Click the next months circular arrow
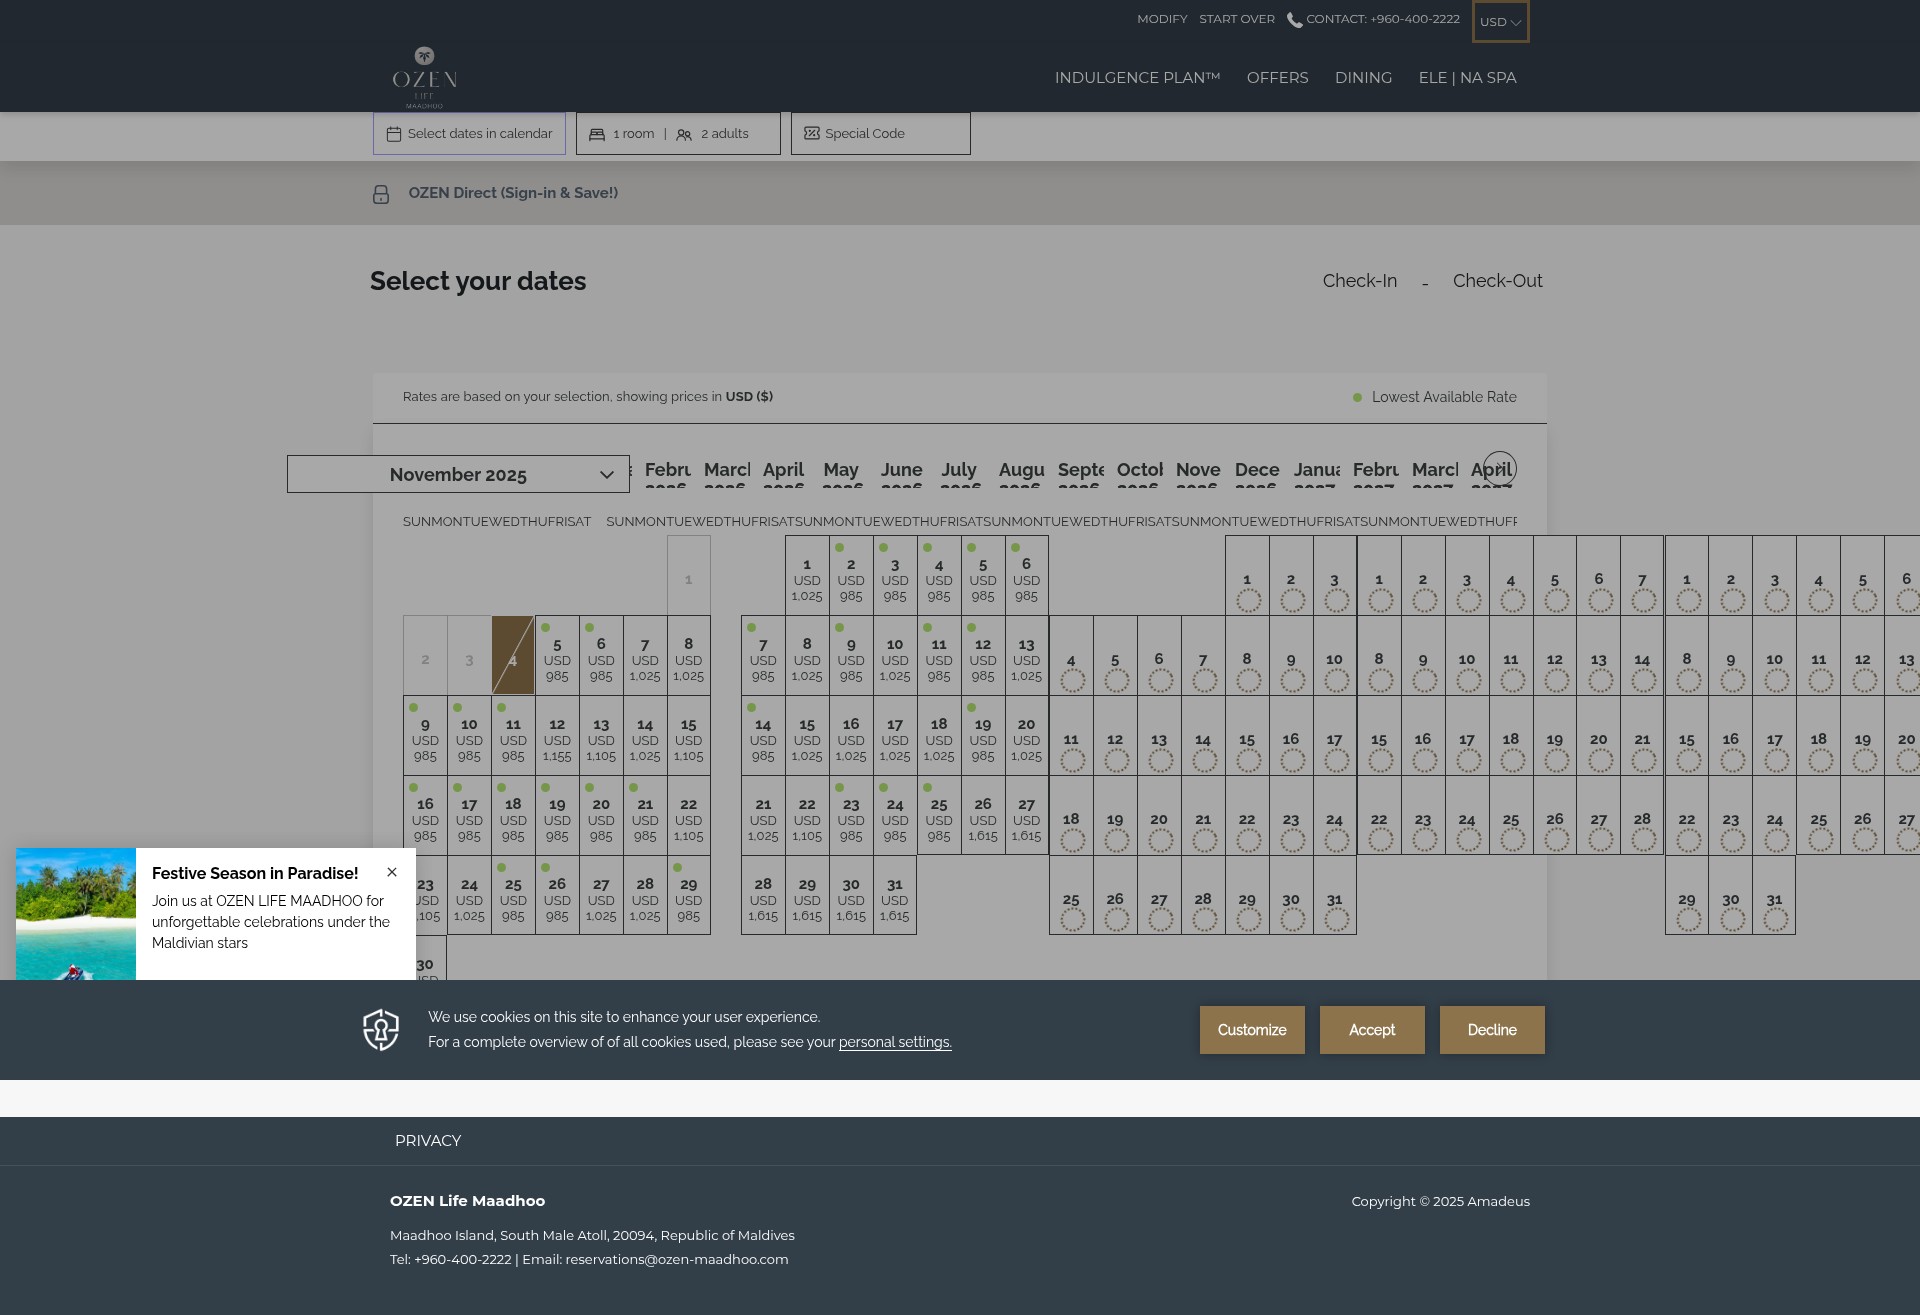 [x=1499, y=469]
